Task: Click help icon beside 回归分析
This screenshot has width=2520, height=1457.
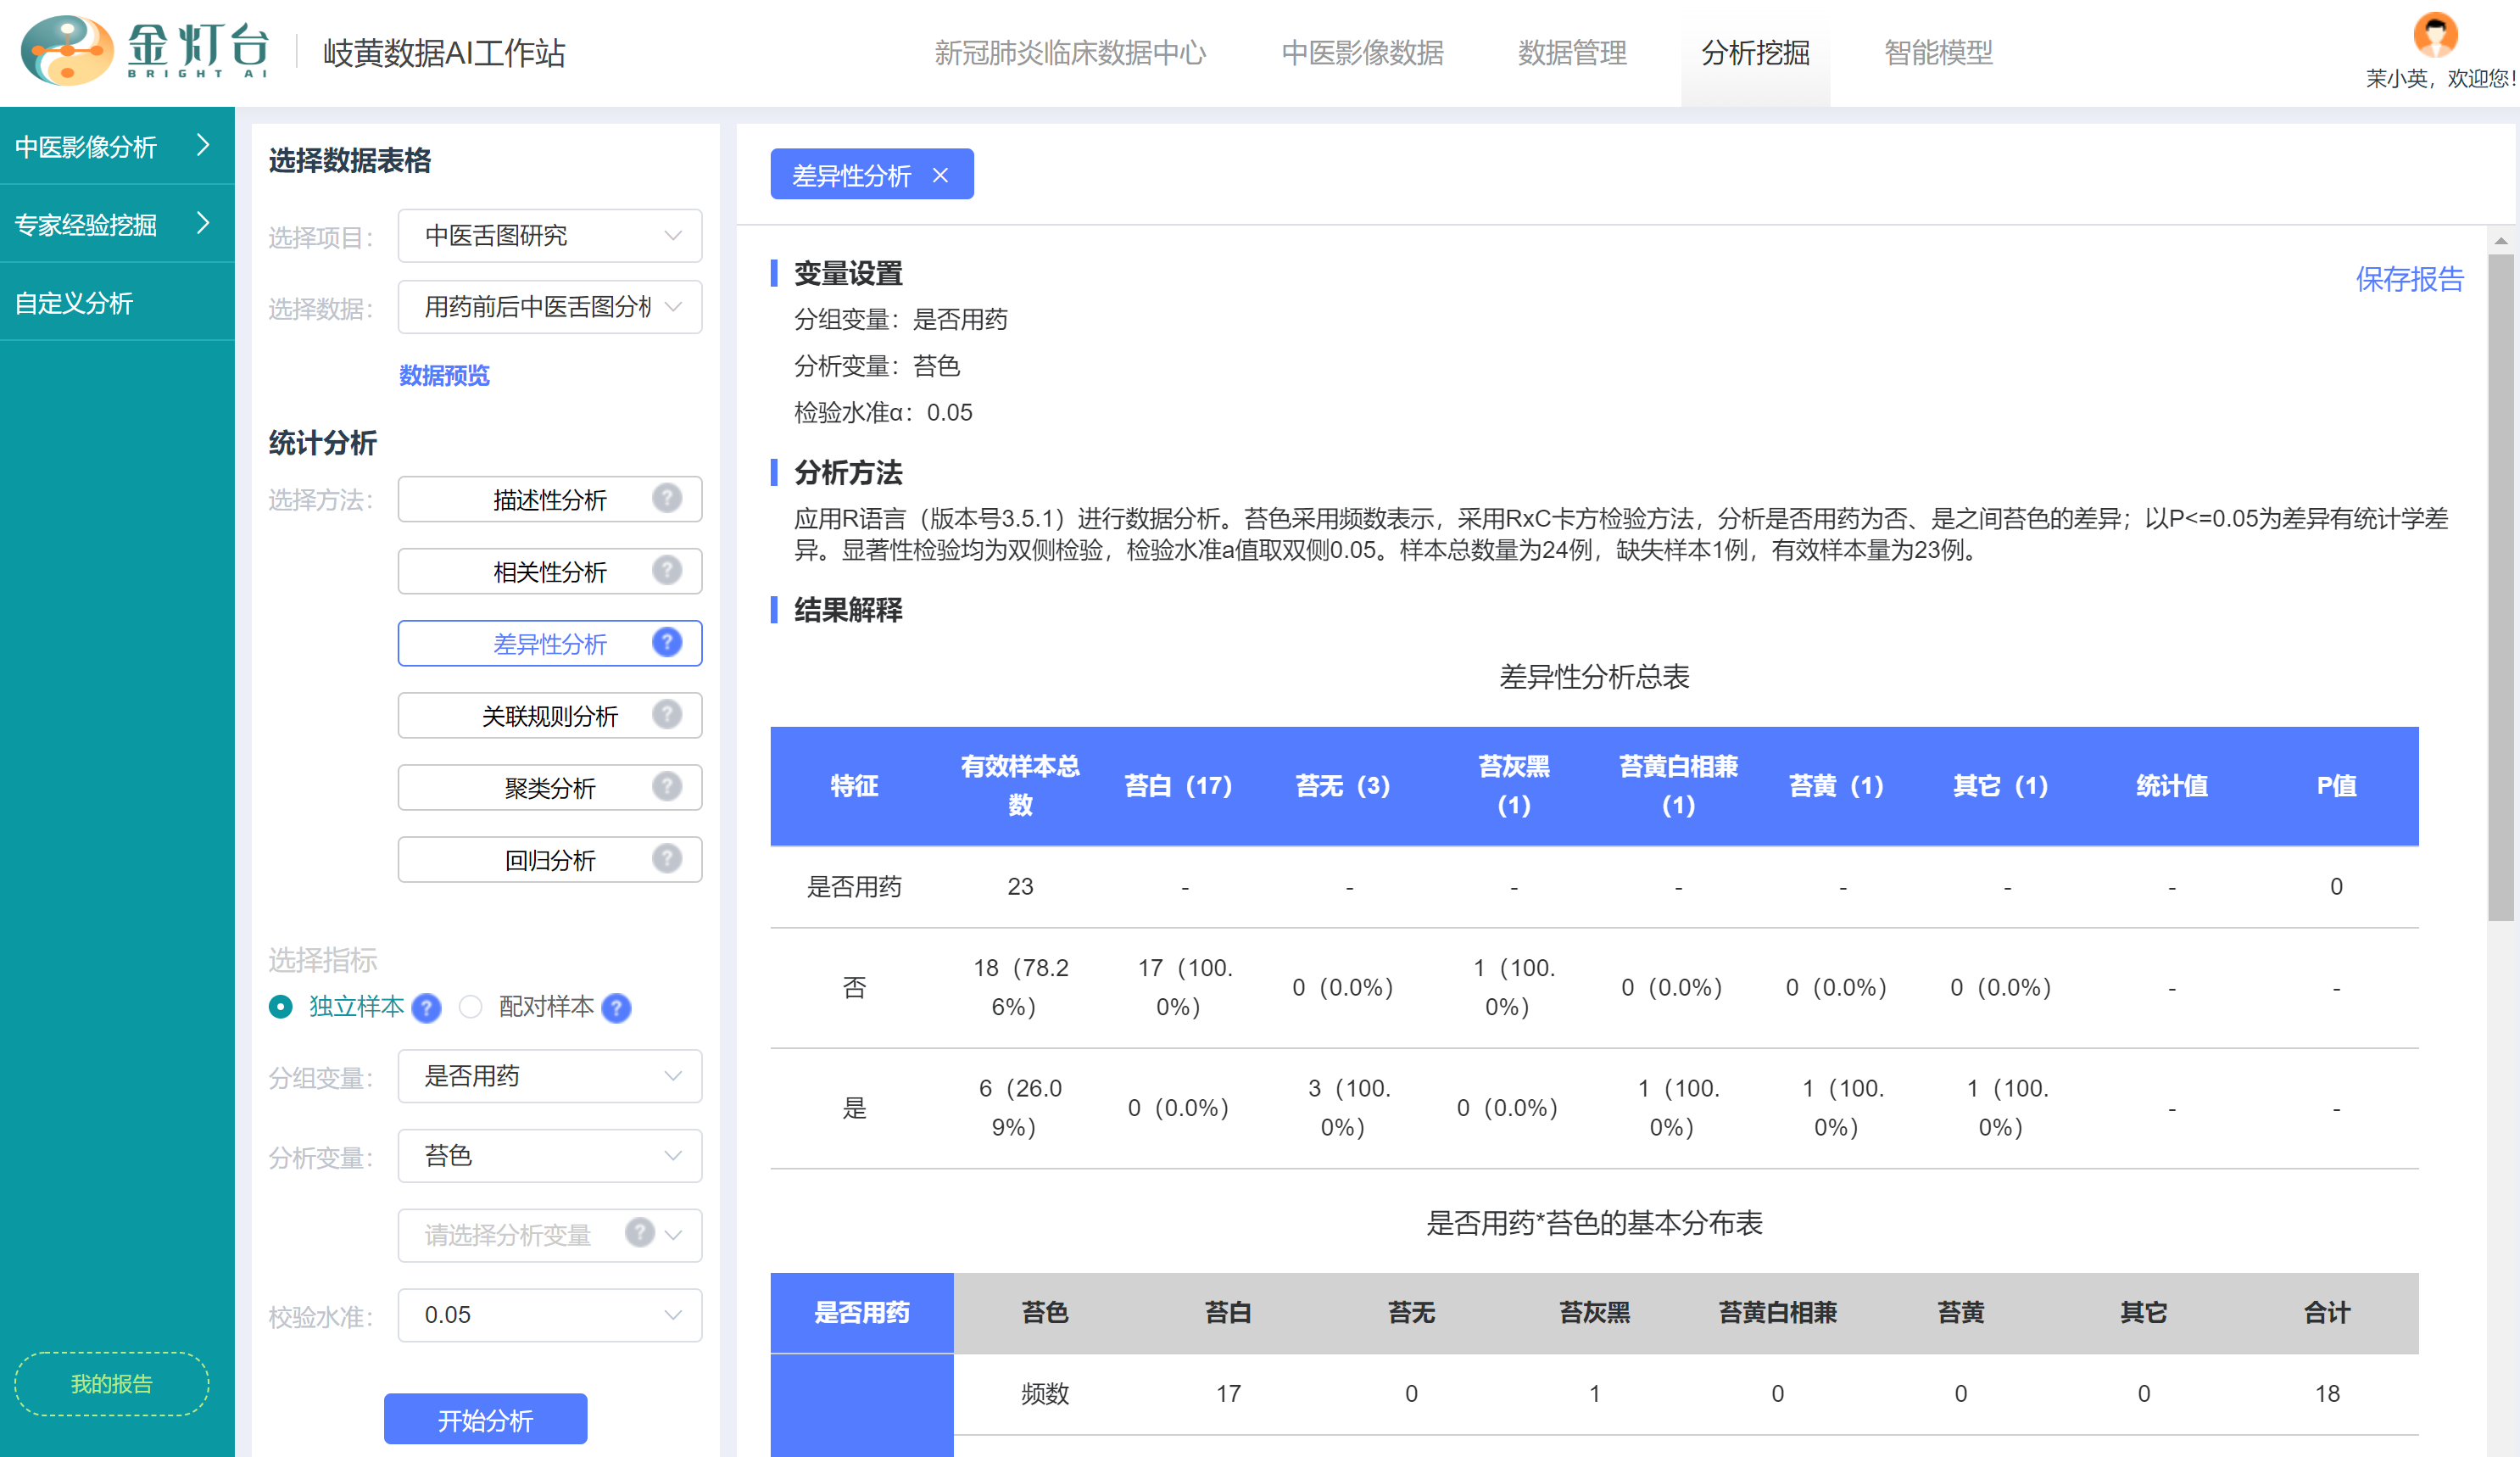Action: click(666, 858)
